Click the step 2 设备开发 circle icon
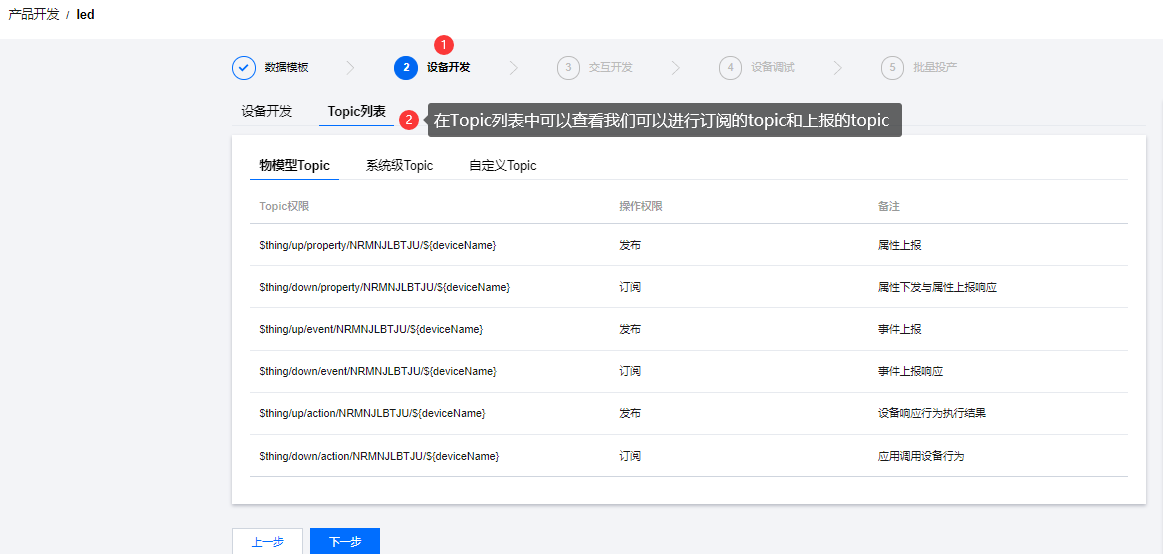The height and width of the screenshot is (554, 1163). coord(406,67)
